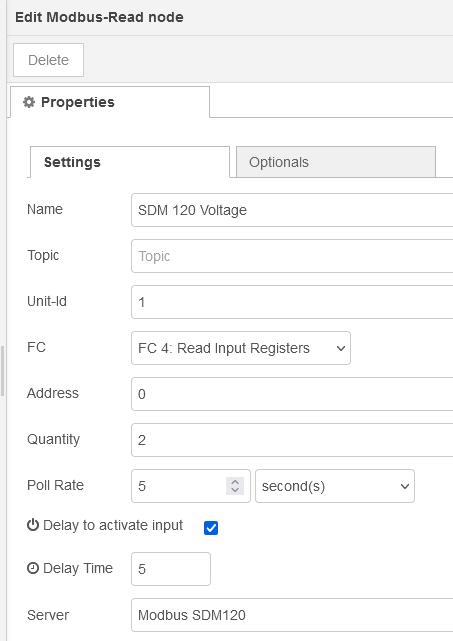
Task: Click the power icon beside Delay to activate input
Action: coord(33,525)
